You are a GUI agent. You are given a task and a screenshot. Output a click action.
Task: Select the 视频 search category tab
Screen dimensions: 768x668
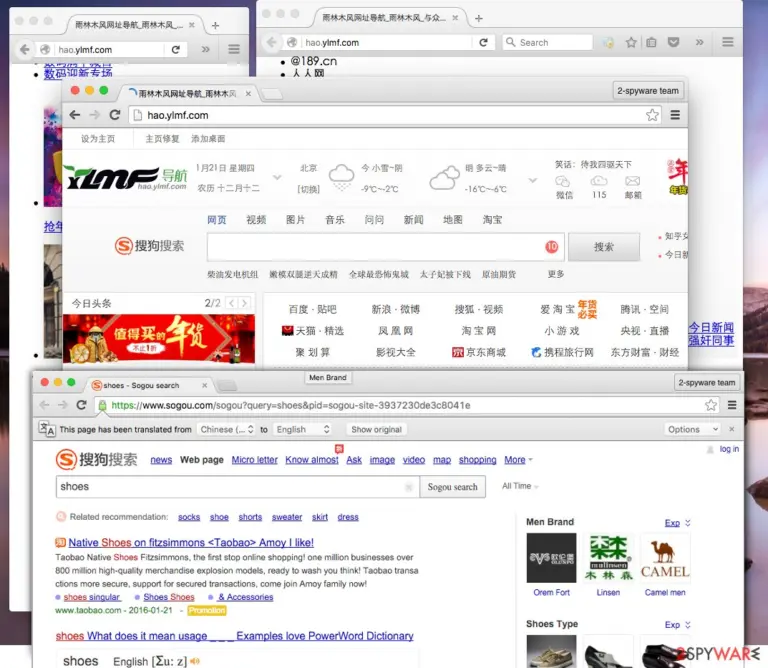point(256,220)
